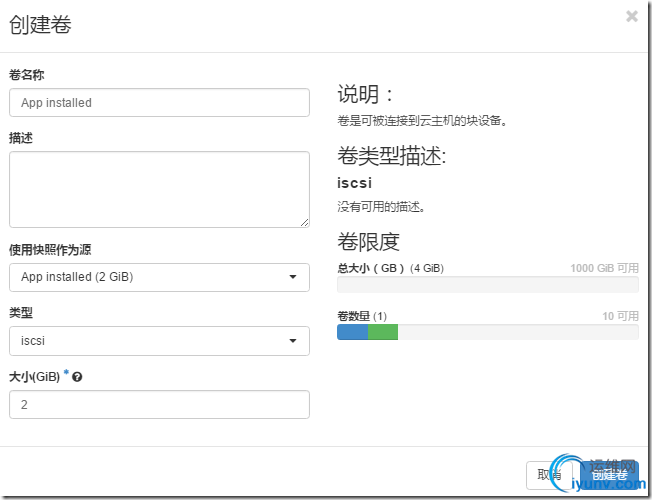Click the 1000 GiB 可用 quota text

(604, 268)
